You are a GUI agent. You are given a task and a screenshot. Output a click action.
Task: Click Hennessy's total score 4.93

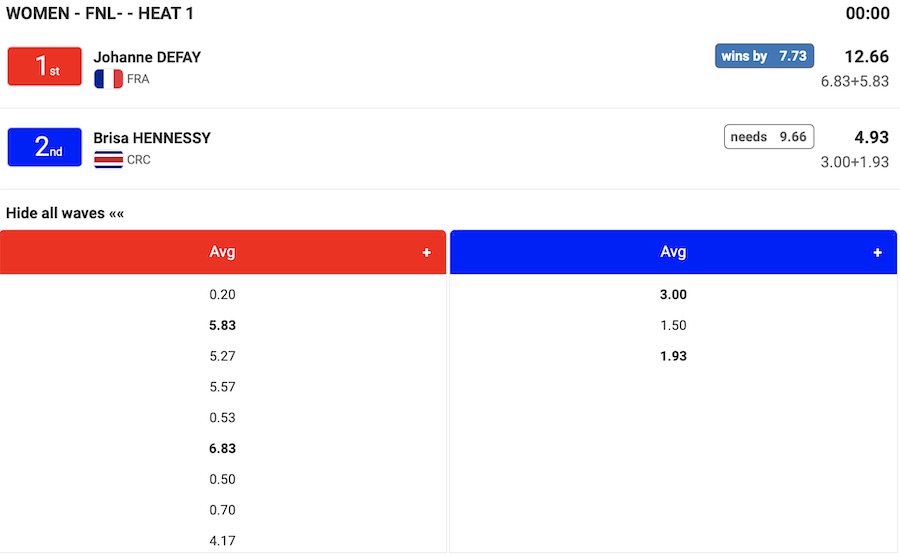pyautogui.click(x=871, y=137)
